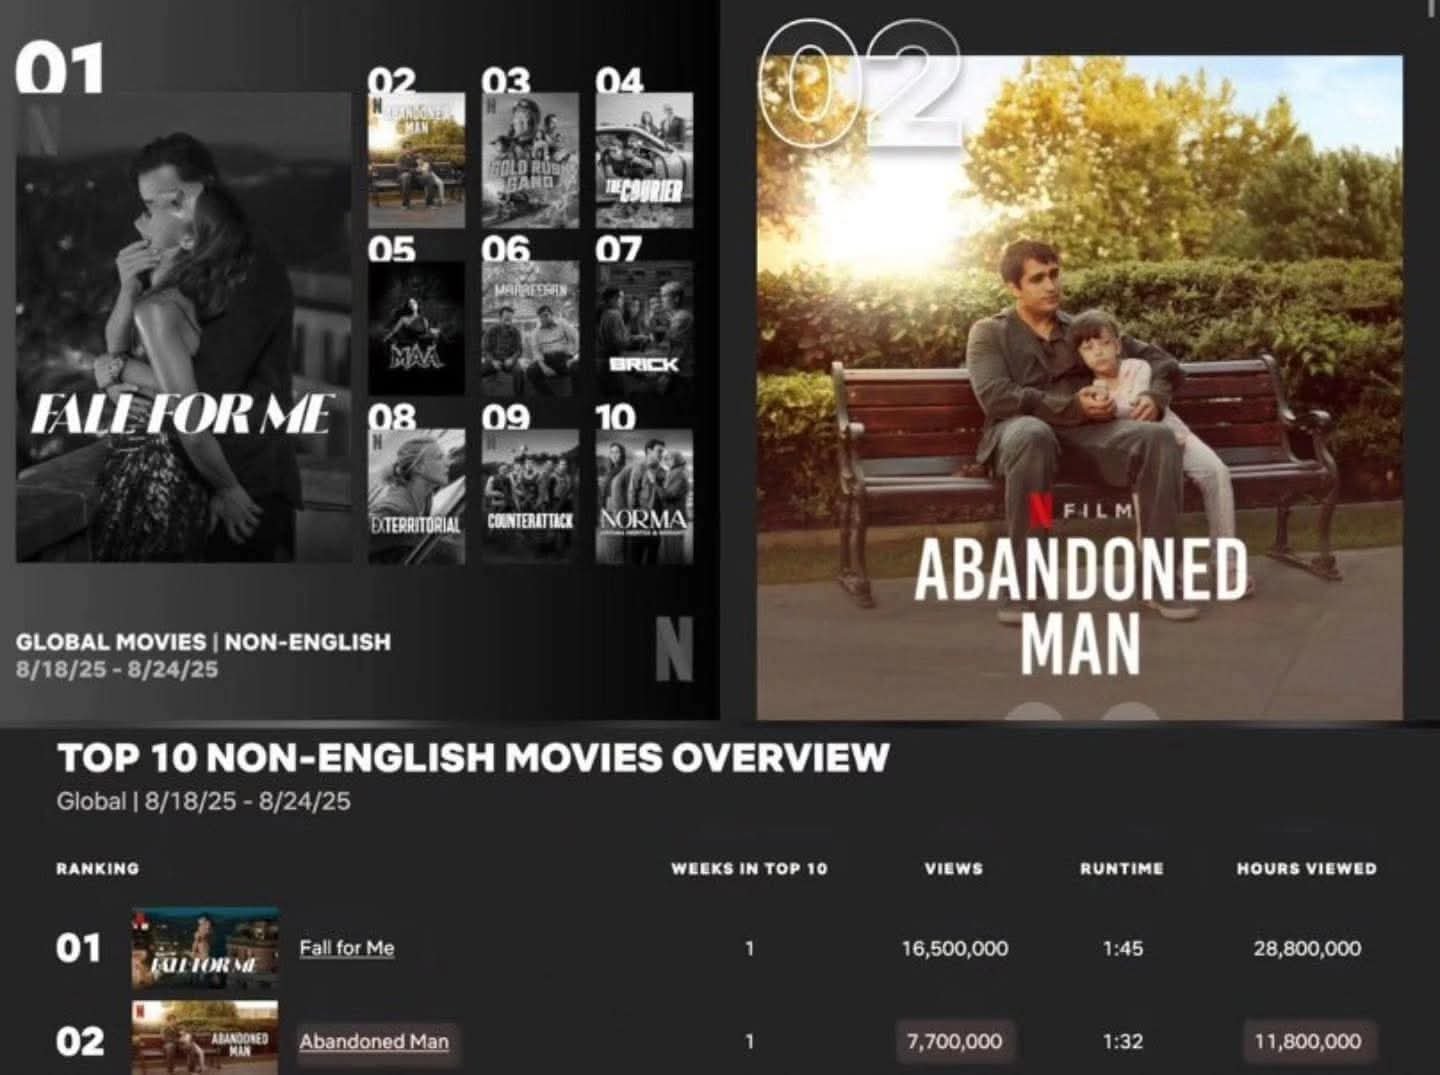Viewport: 1440px width, 1075px height.
Task: Click ranking number 01 in the table
Action: (x=79, y=948)
